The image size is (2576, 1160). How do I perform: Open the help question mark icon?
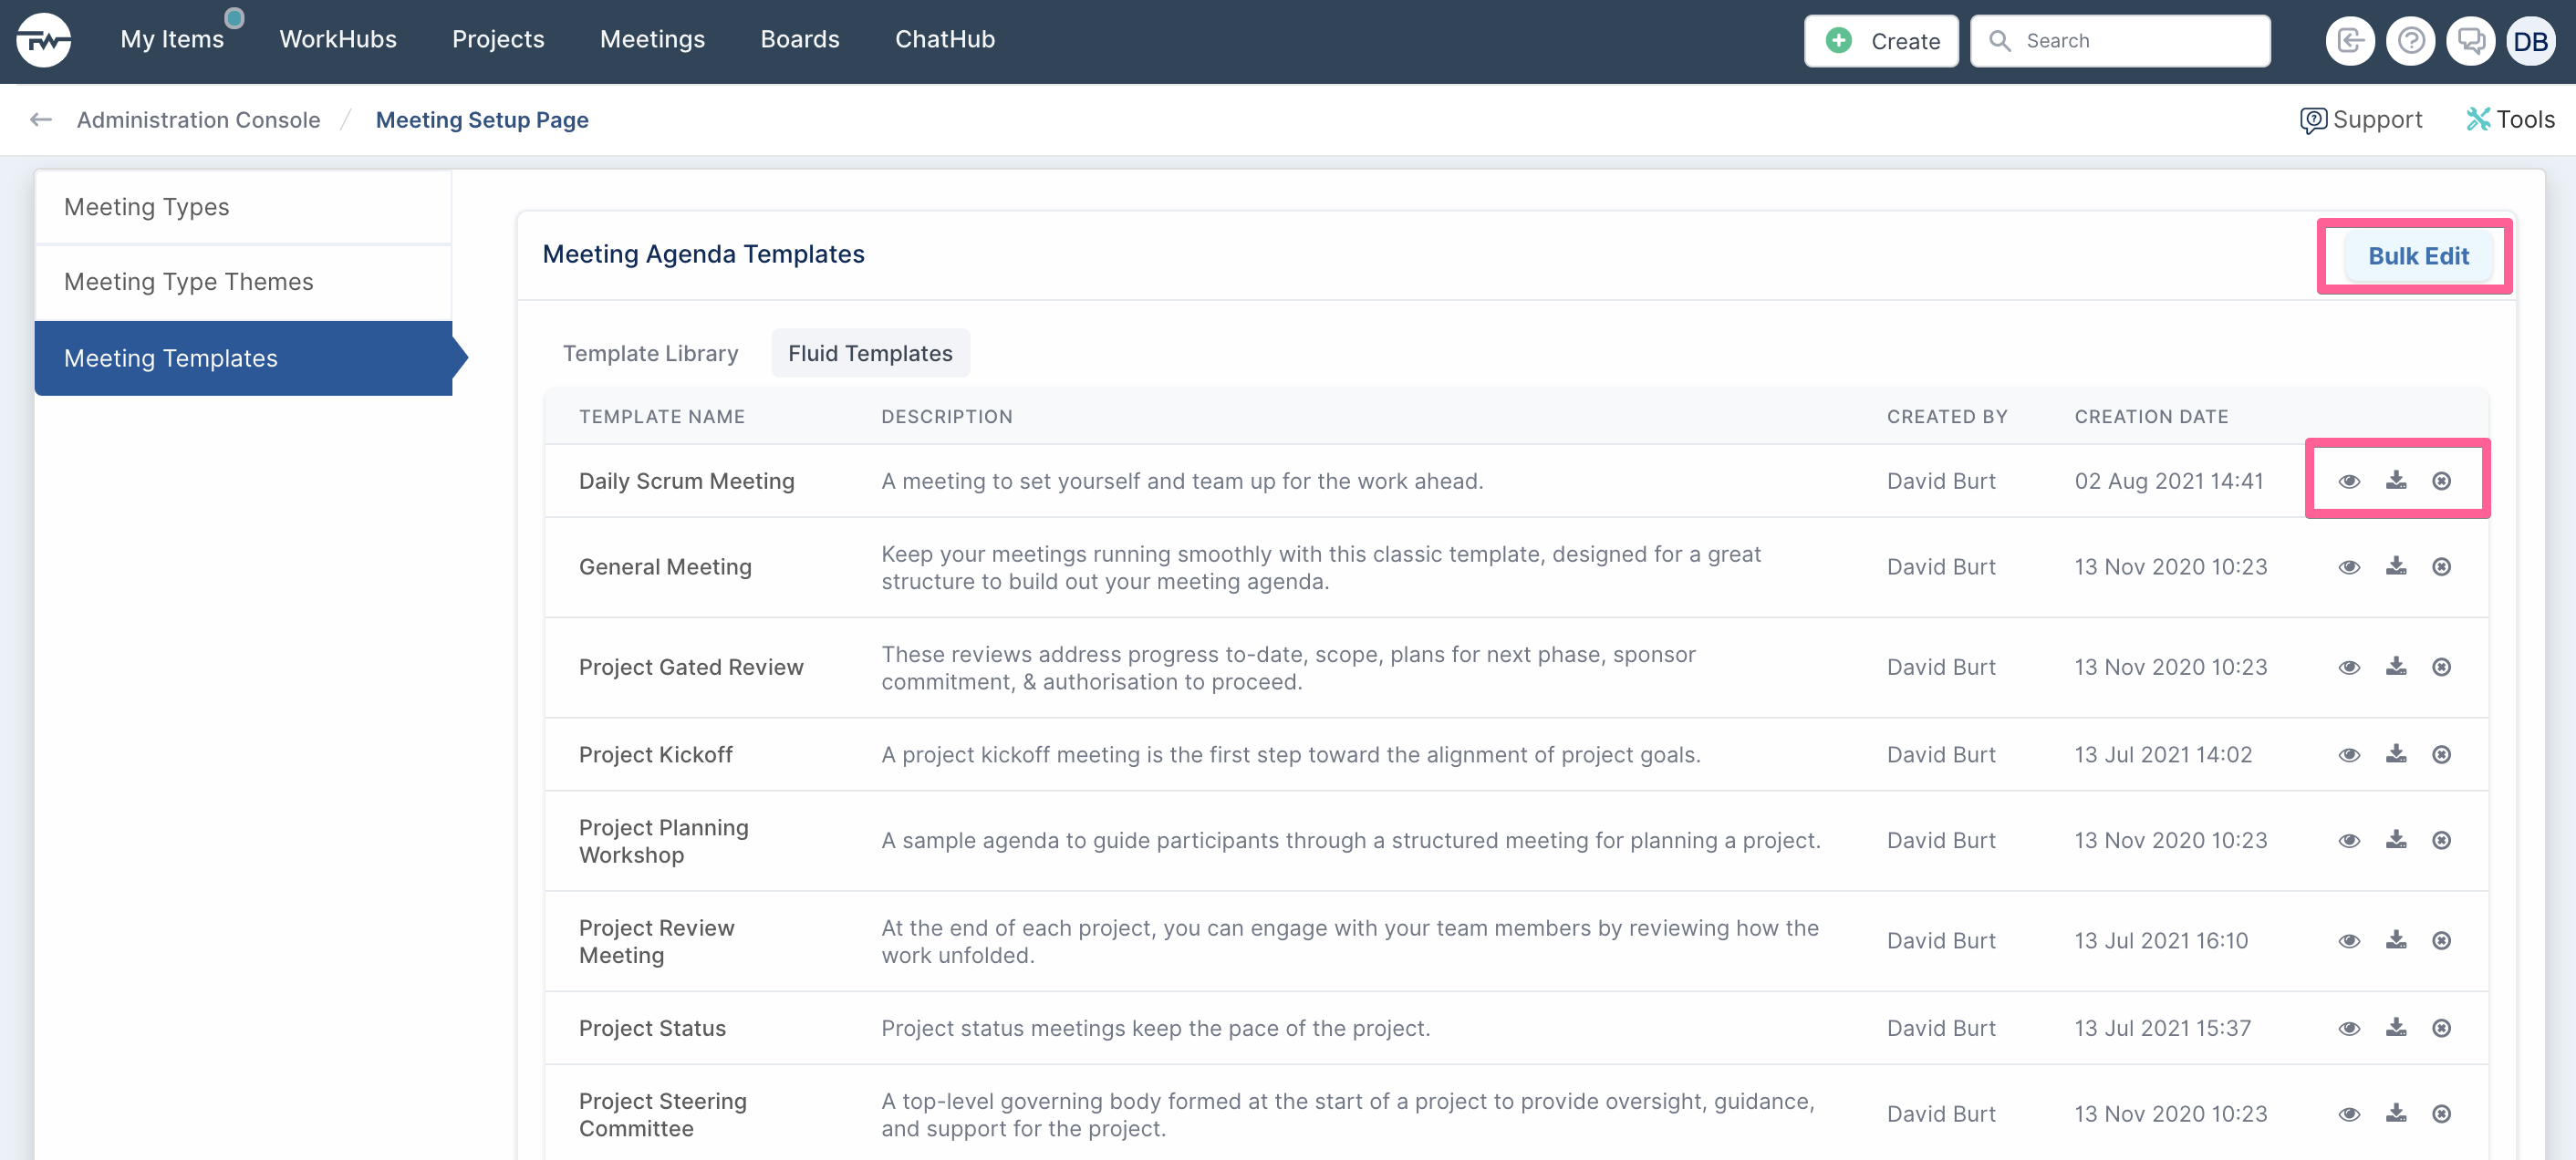click(2410, 41)
